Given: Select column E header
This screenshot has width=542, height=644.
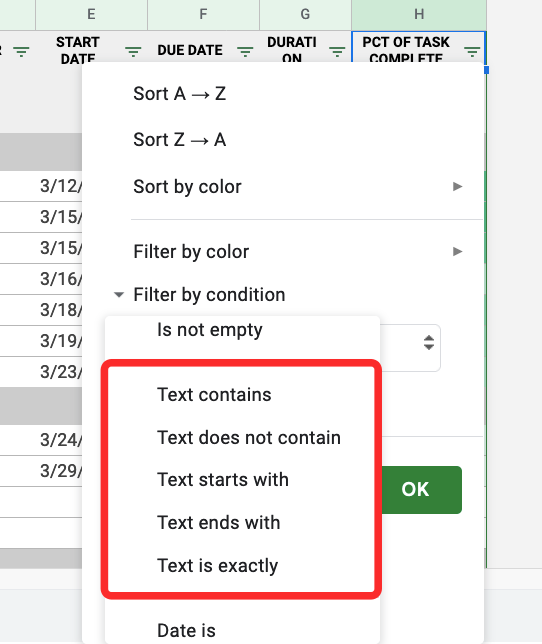Looking at the screenshot, I should [92, 14].
